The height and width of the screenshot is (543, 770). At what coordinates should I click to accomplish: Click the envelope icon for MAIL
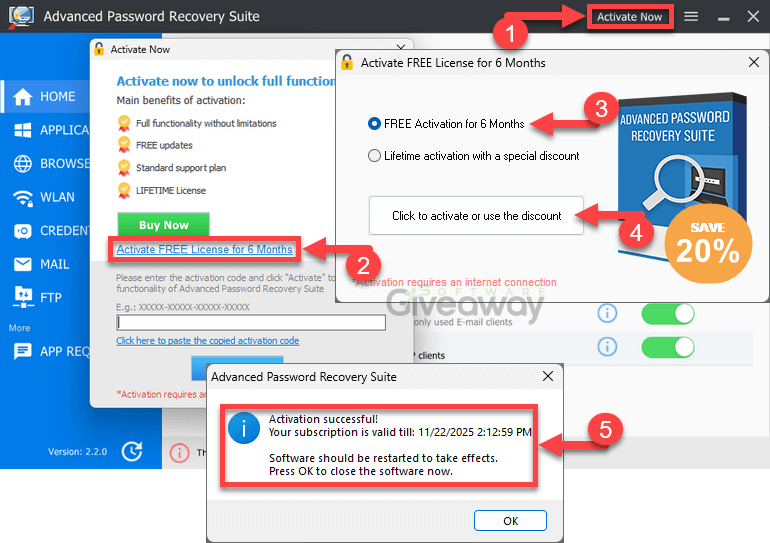[23, 264]
